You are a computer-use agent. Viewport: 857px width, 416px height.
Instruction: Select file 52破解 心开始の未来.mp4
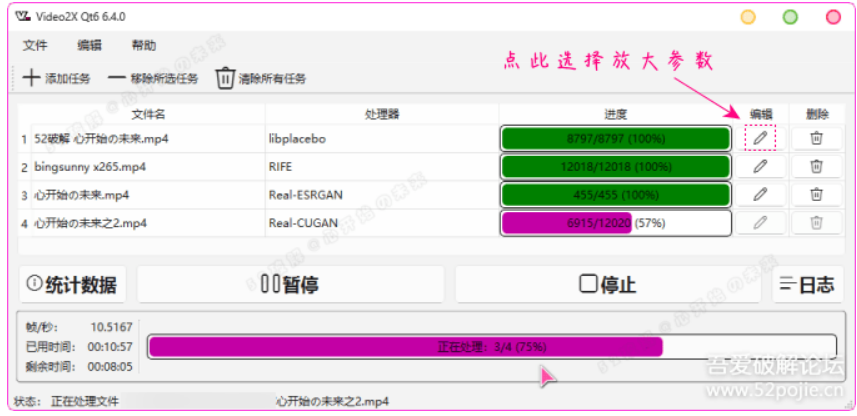point(148,139)
